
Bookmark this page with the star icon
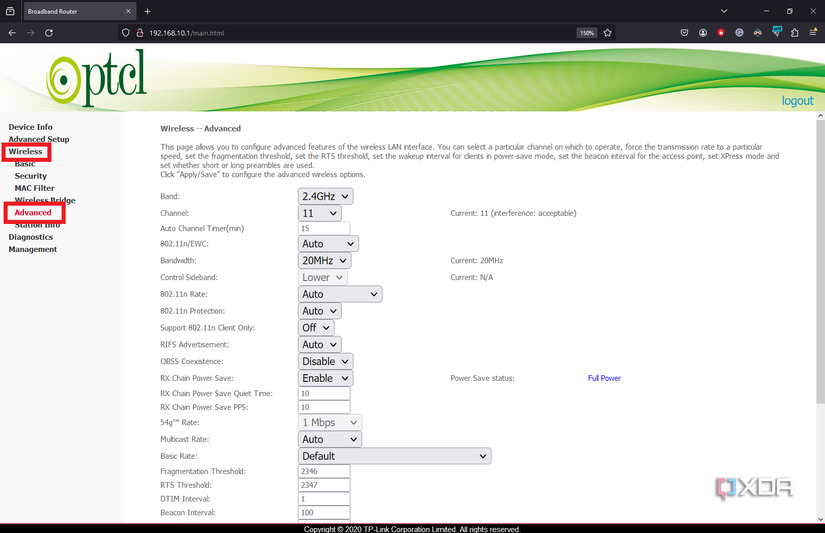(x=608, y=33)
